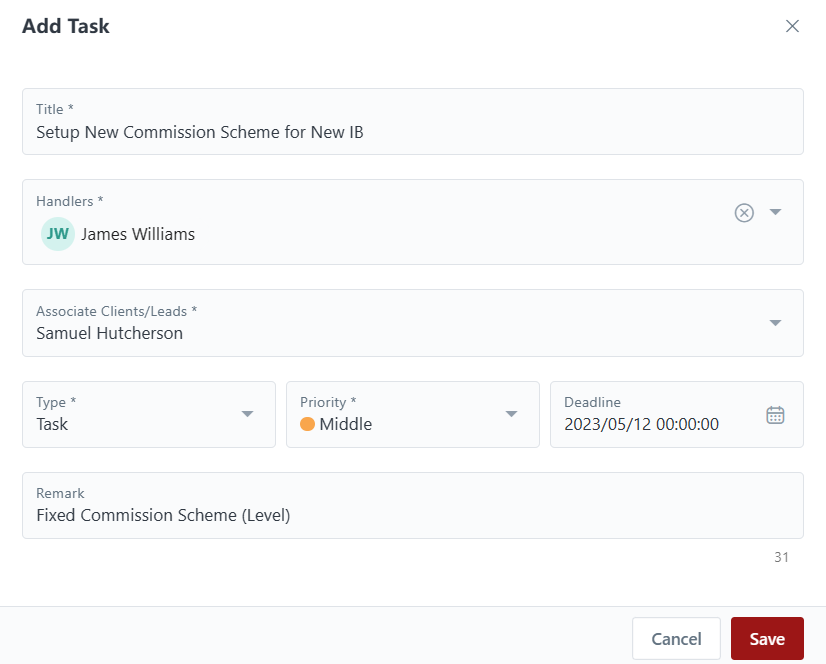
Task: Select the James Williams handler name
Action: click(x=138, y=234)
